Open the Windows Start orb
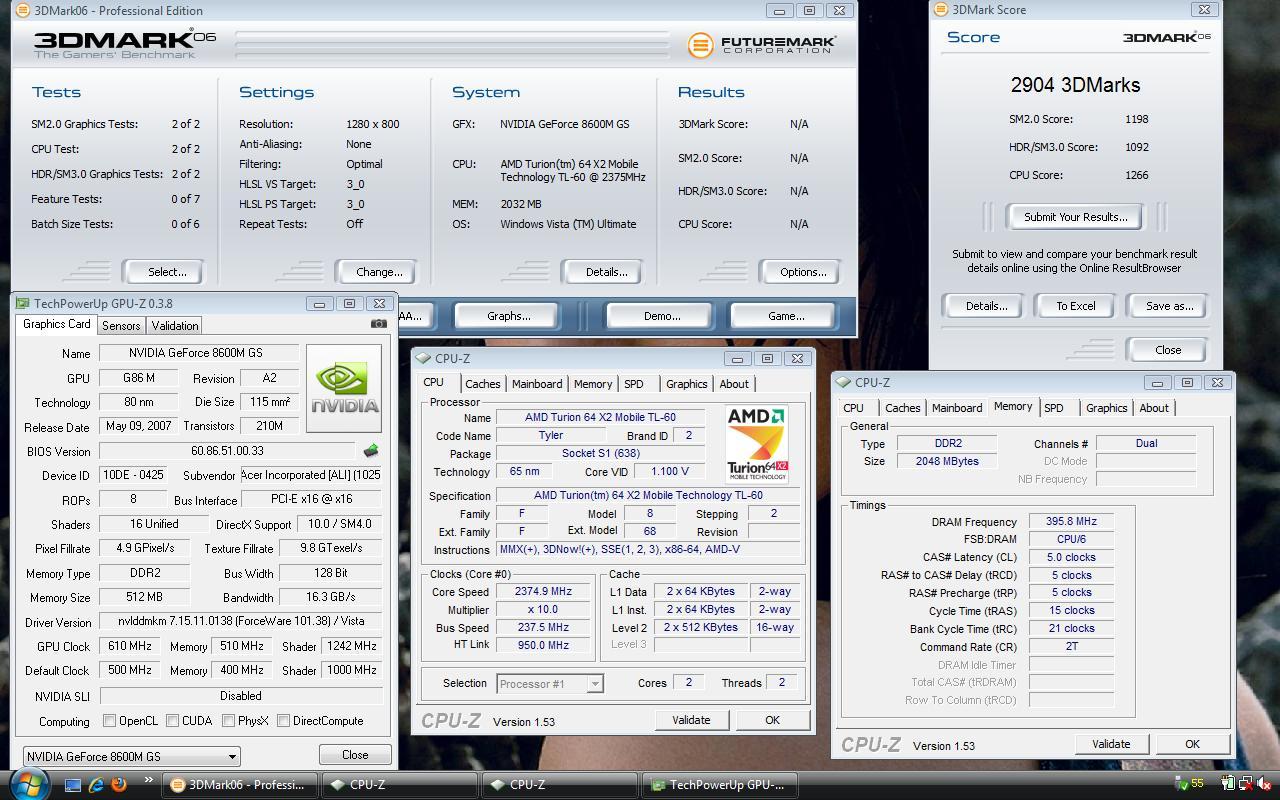Viewport: 1280px width, 800px height. pos(30,784)
